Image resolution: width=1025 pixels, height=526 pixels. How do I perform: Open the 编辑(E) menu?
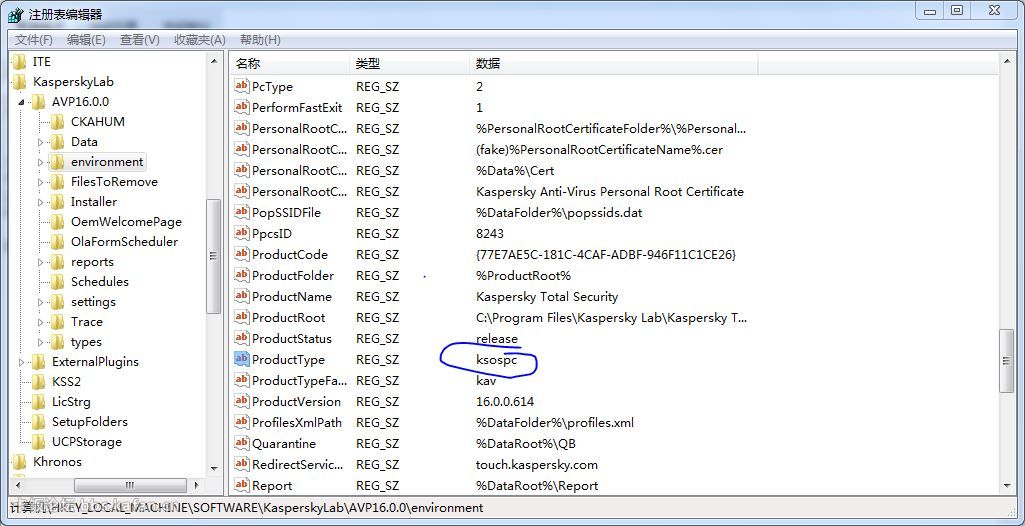pos(86,40)
